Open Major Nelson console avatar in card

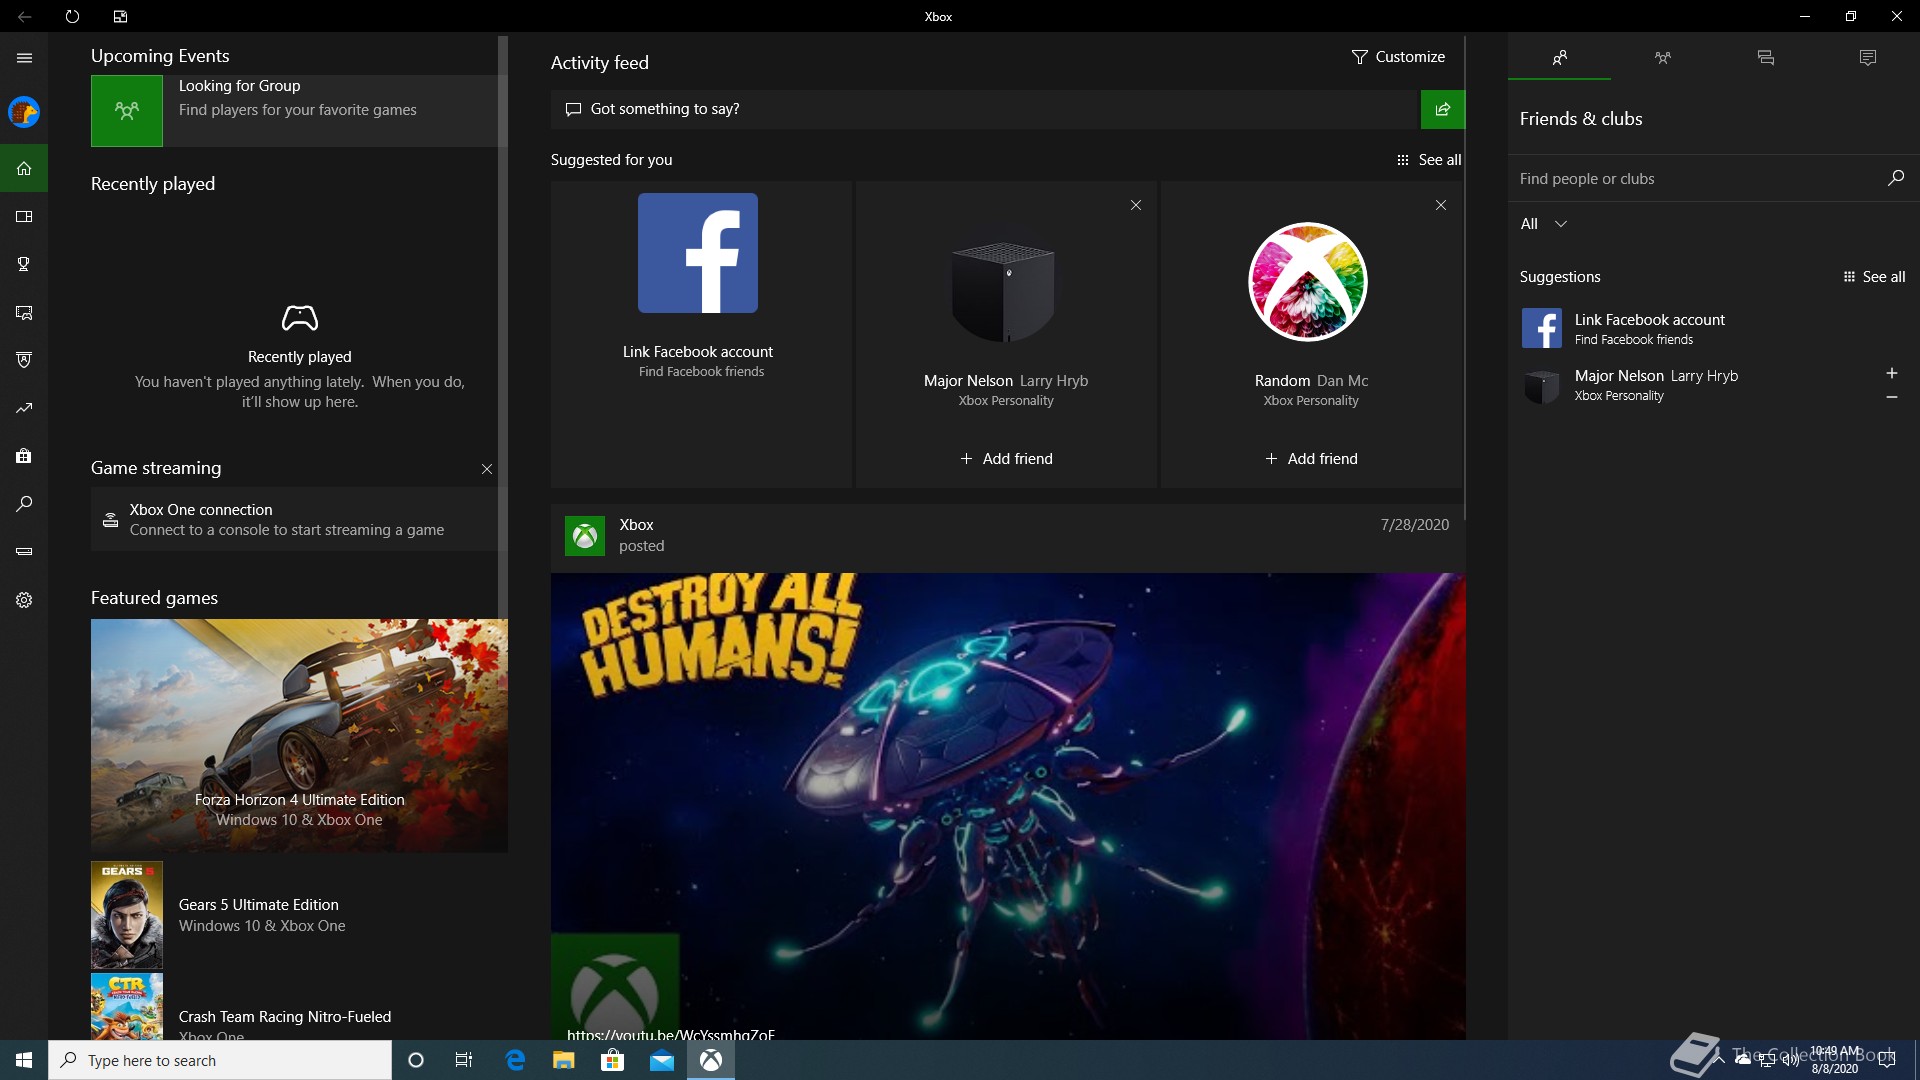point(1003,291)
